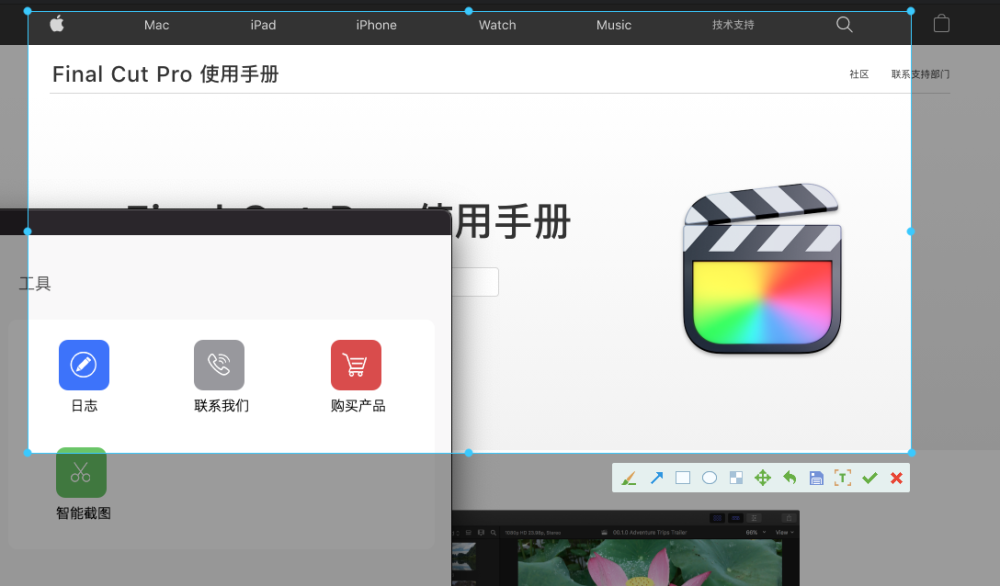Open the Mac menu item
The height and width of the screenshot is (586, 1000).
pos(156,25)
